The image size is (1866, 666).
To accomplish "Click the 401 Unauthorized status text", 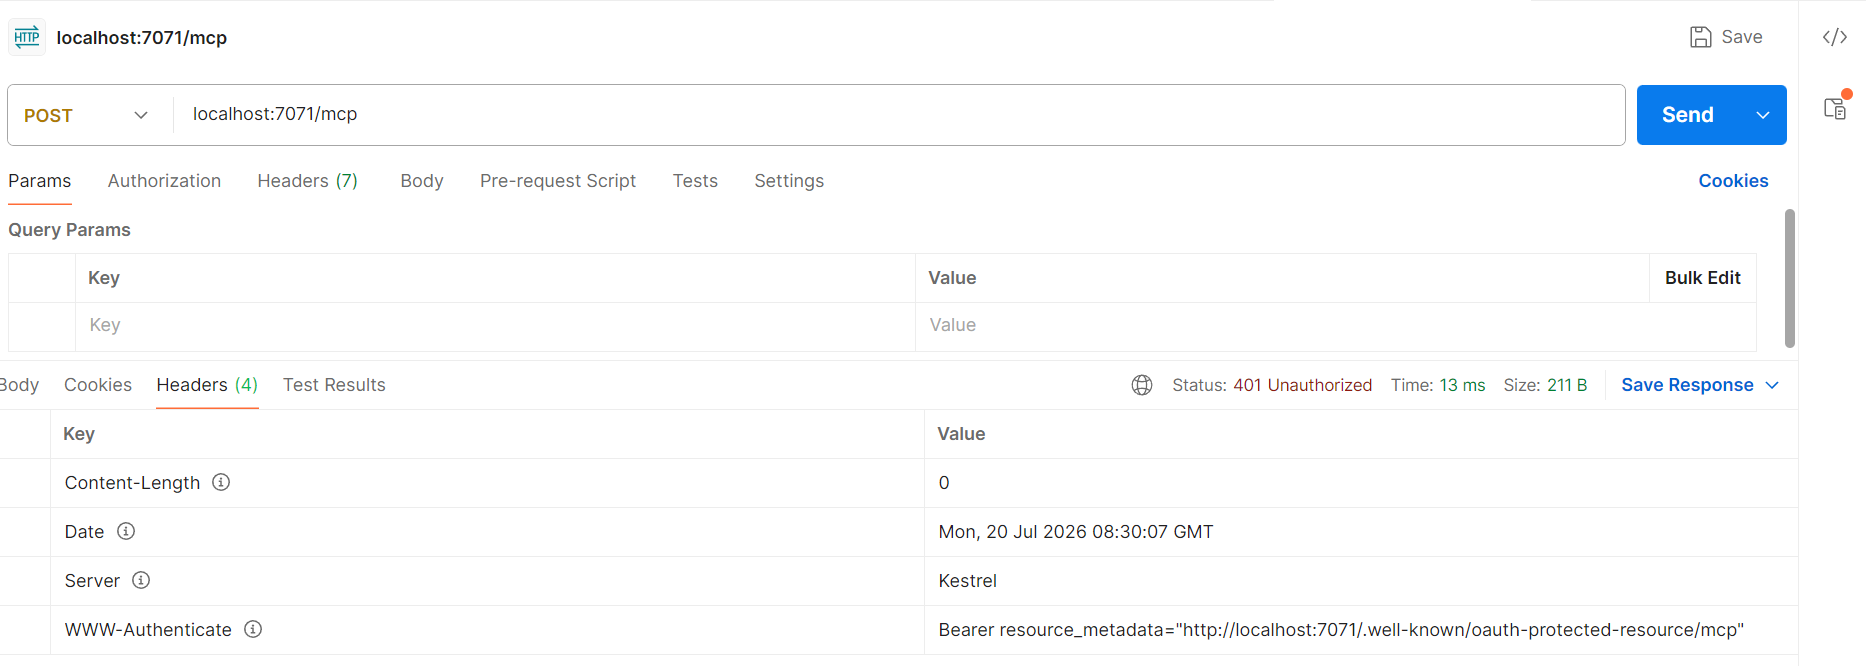I will 1302,385.
